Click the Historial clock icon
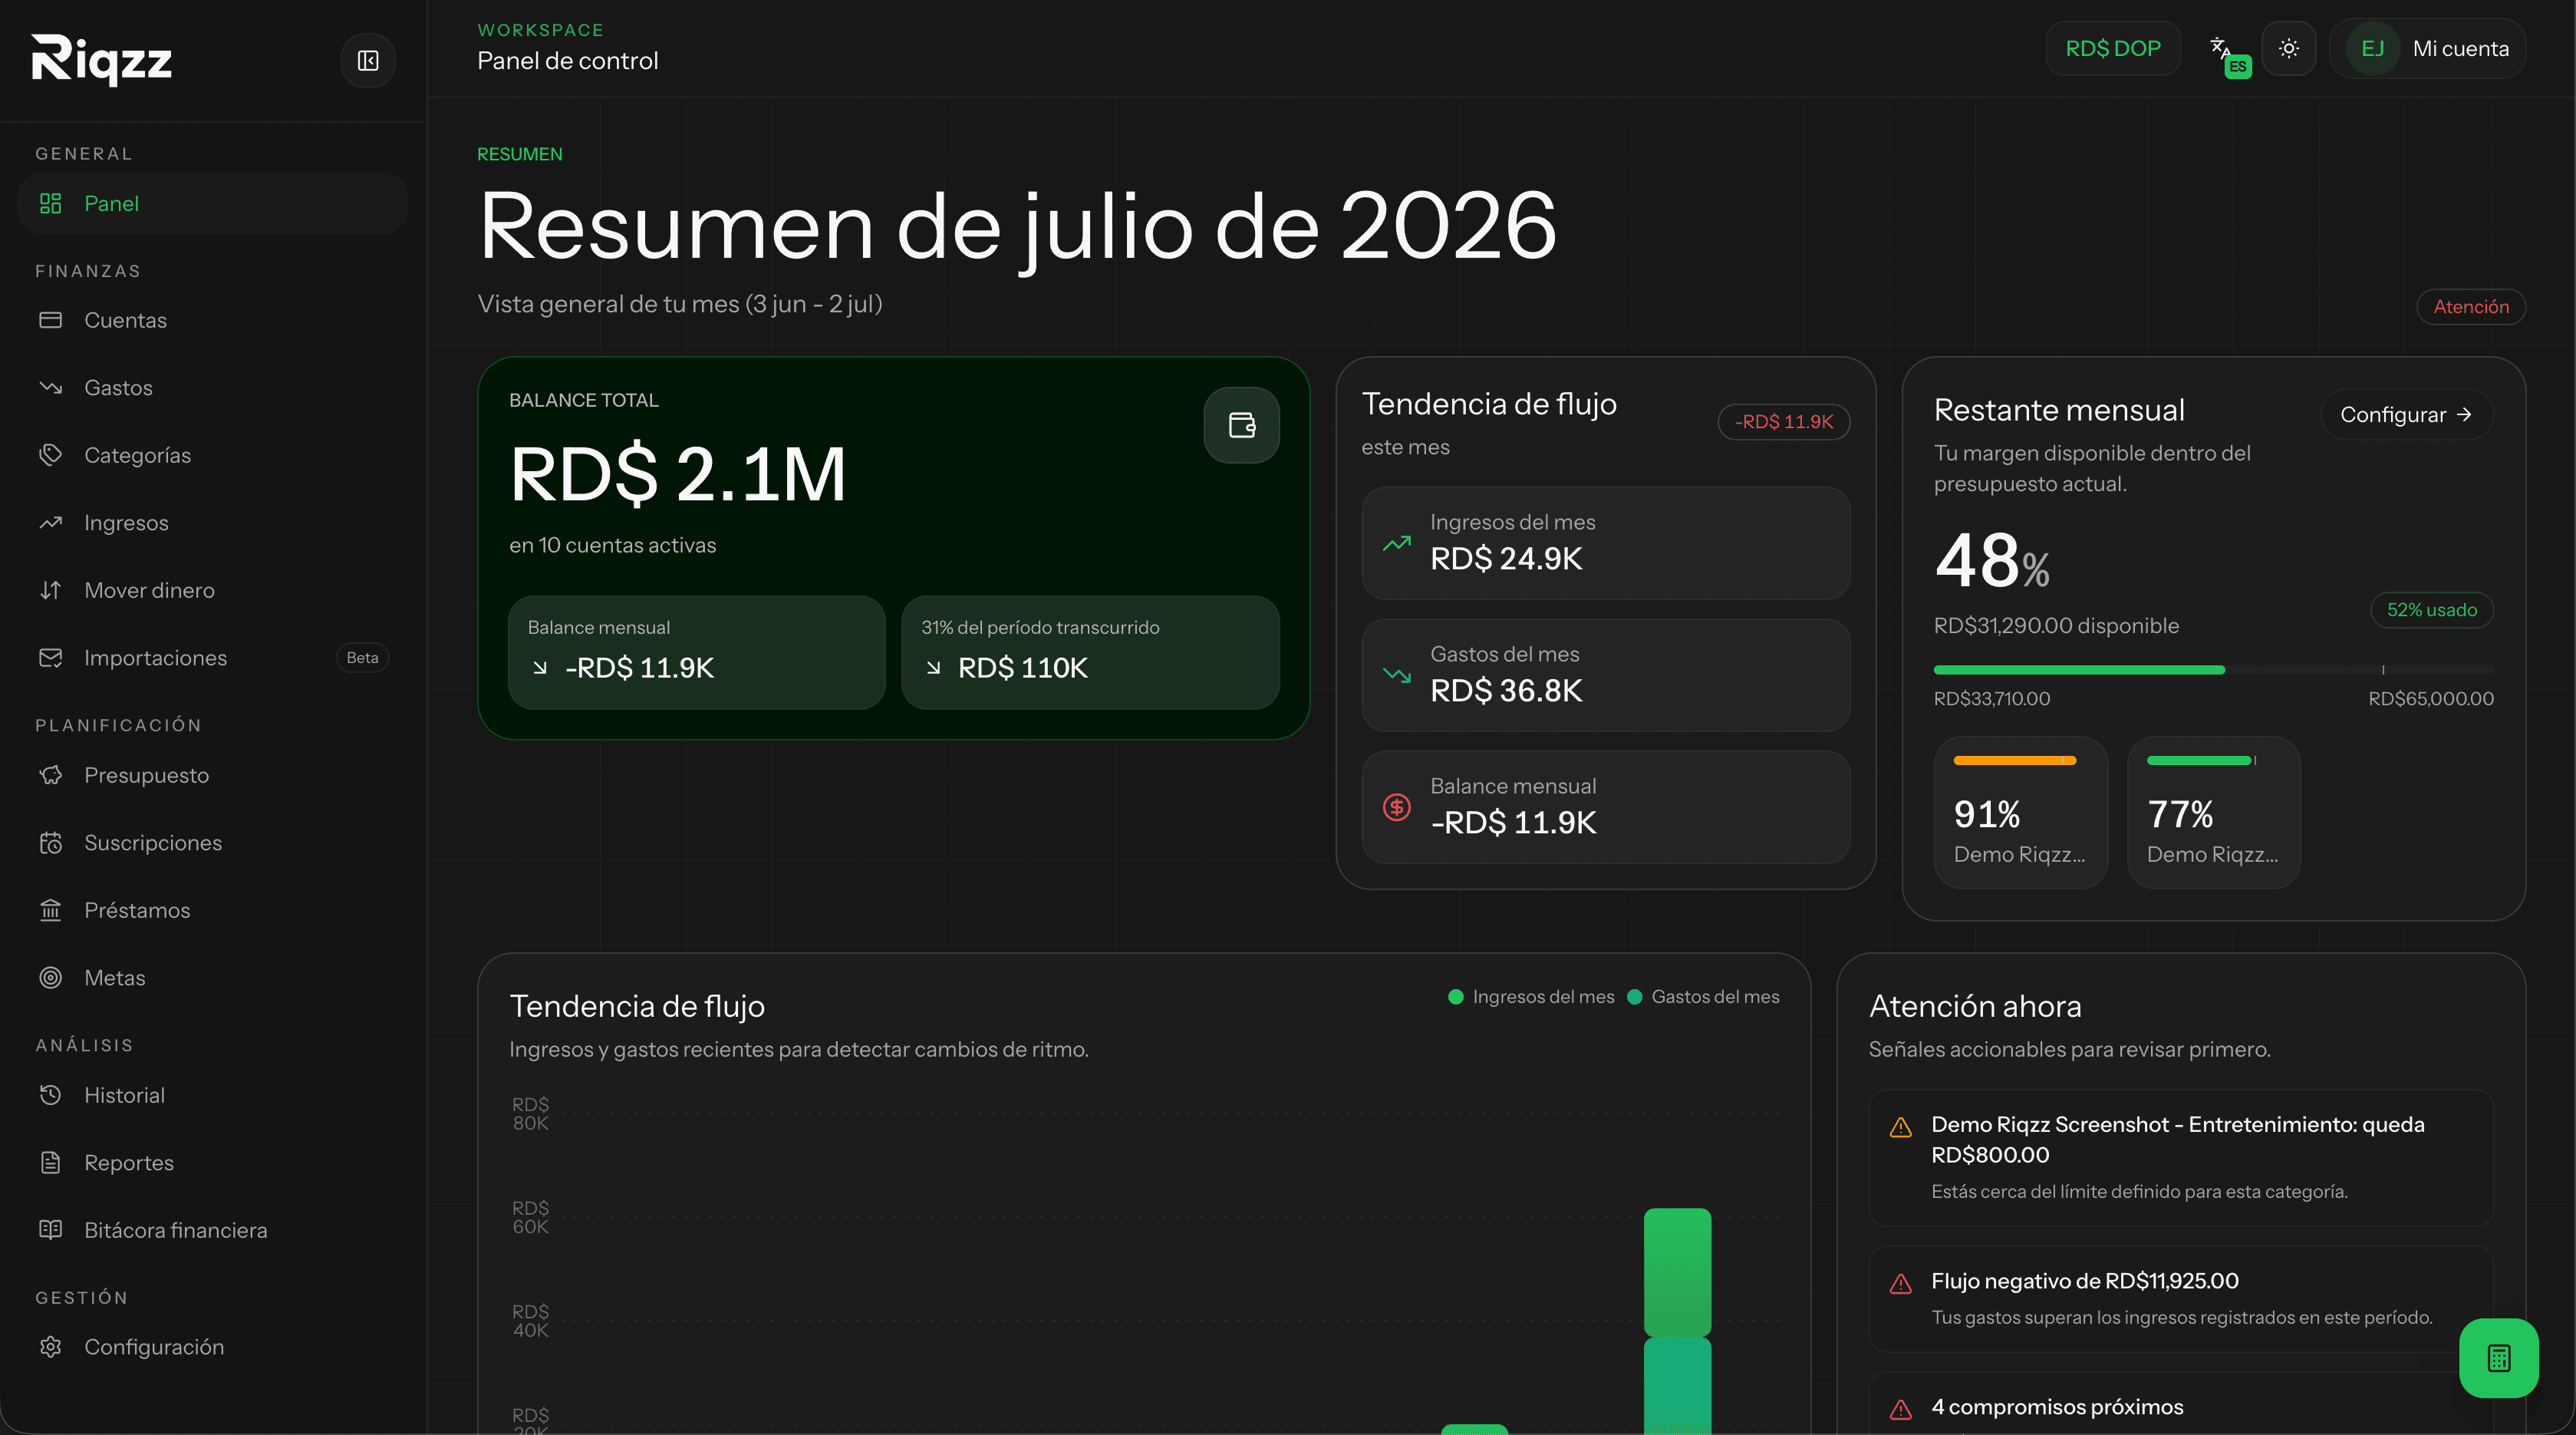 point(51,1095)
